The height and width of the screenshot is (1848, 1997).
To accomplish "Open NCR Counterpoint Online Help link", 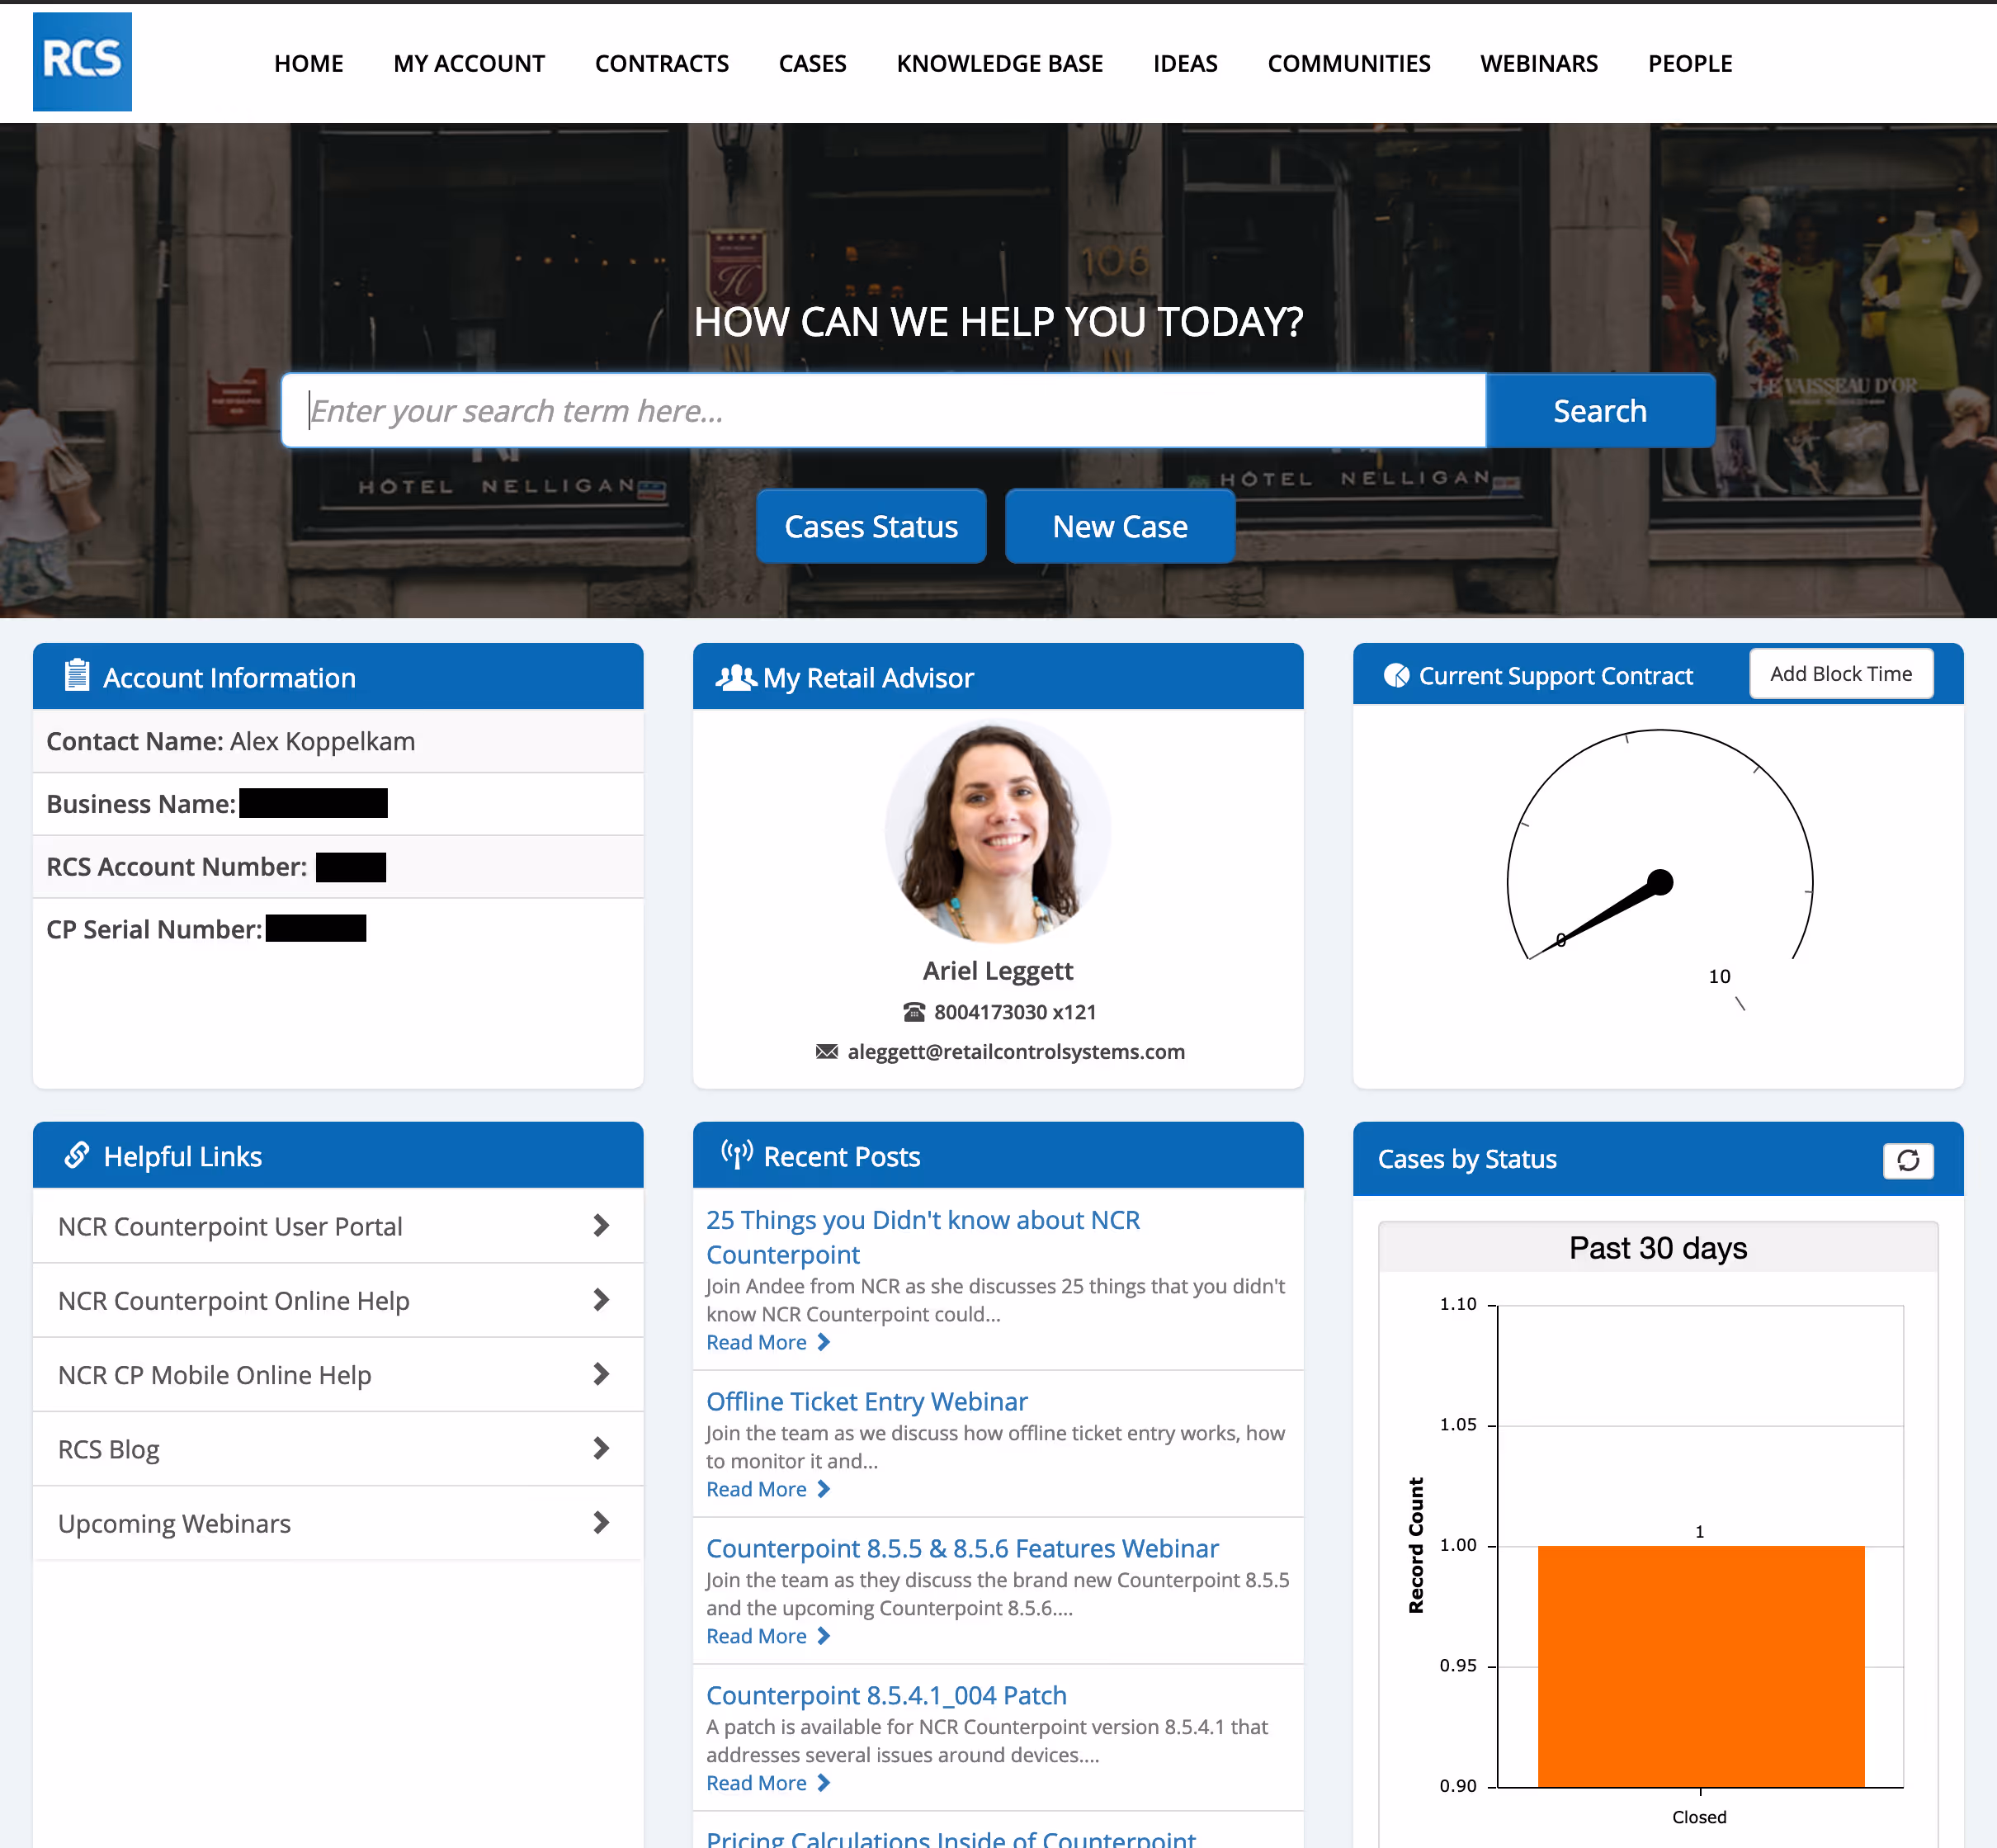I will 233,1300.
